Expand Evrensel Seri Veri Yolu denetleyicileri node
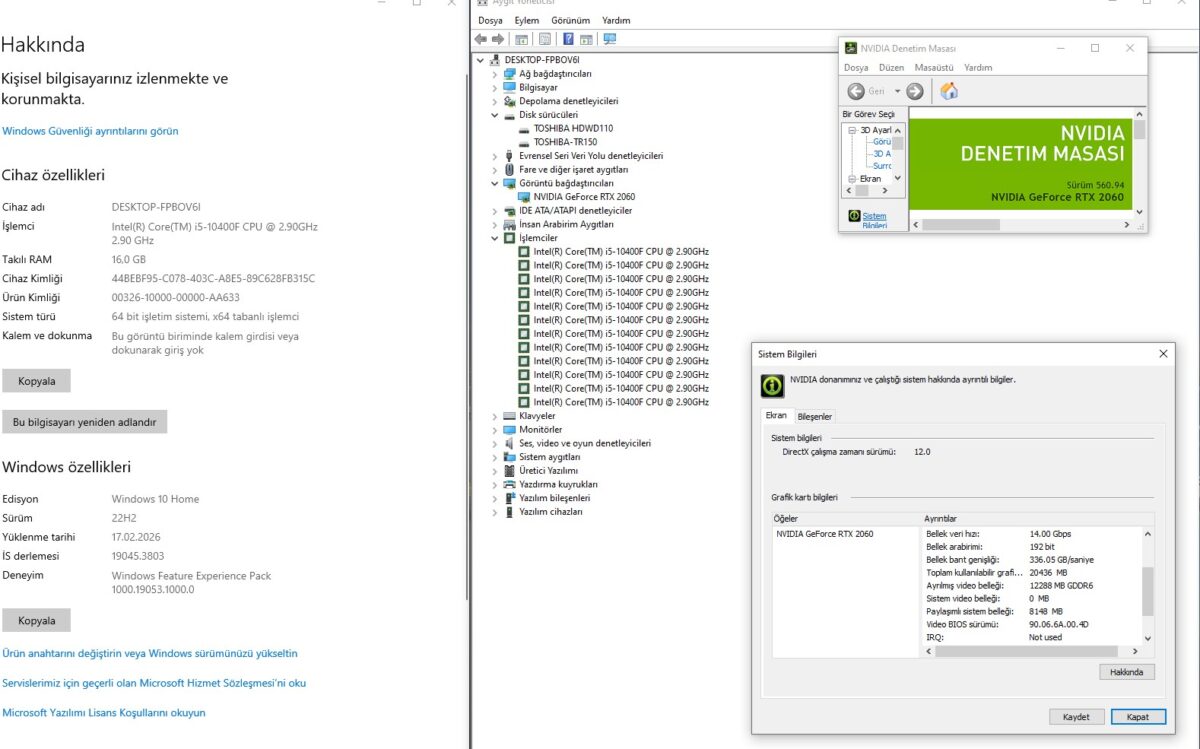 click(x=494, y=156)
